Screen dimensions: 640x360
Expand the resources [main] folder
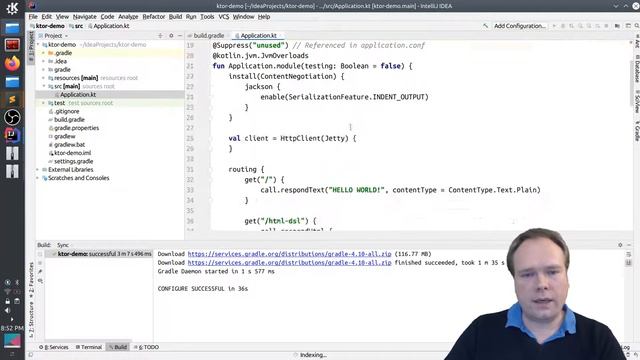click(44, 78)
